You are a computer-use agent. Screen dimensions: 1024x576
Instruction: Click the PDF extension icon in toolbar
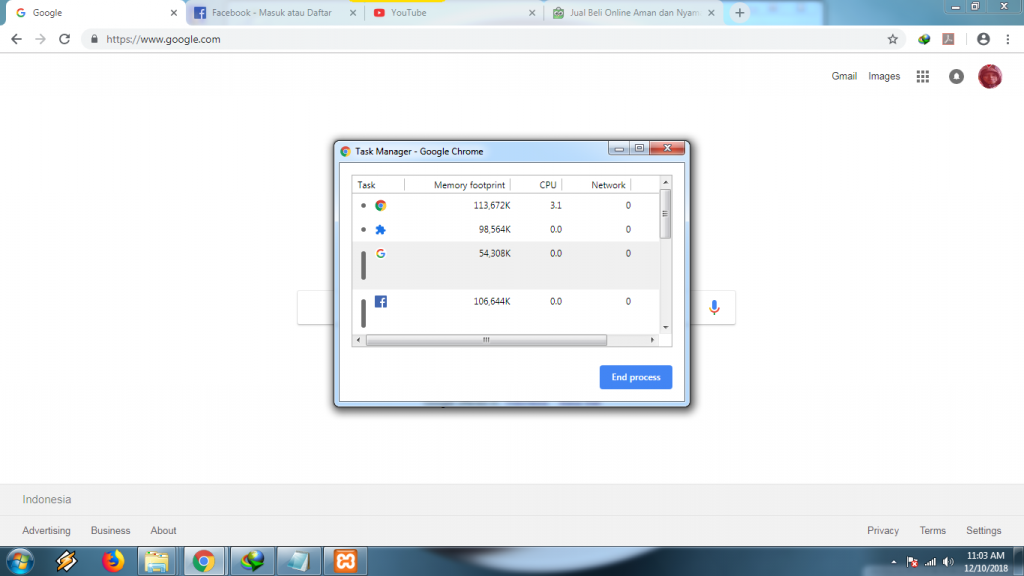click(x=948, y=39)
